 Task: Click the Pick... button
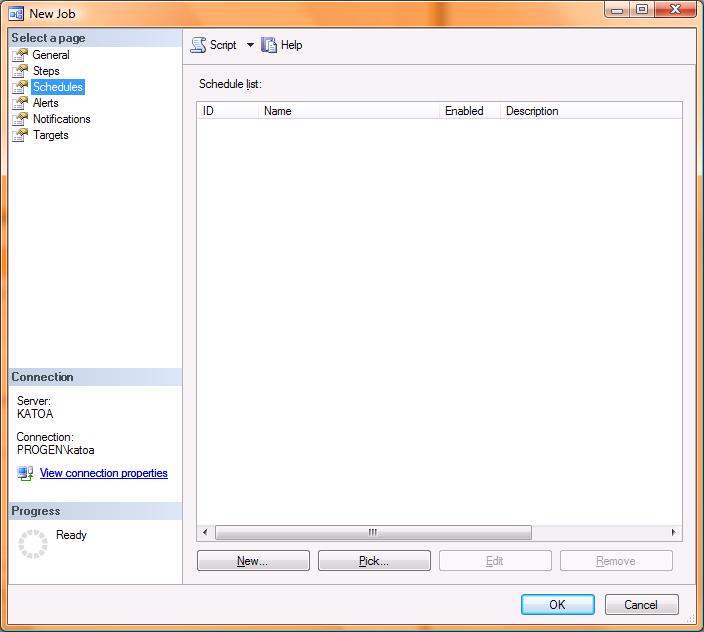374,561
